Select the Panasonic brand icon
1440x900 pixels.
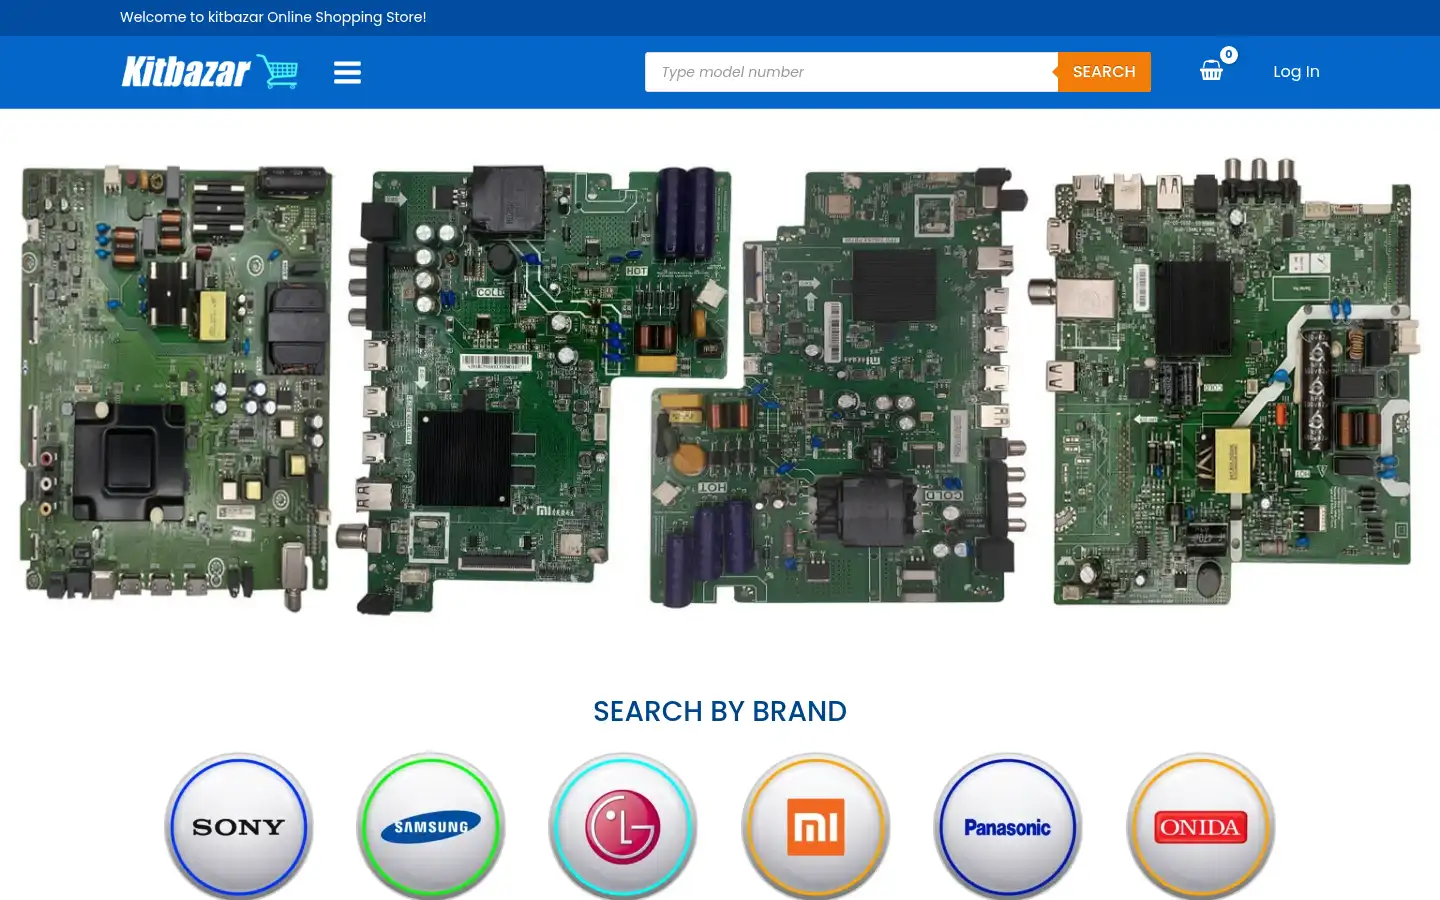1008,827
